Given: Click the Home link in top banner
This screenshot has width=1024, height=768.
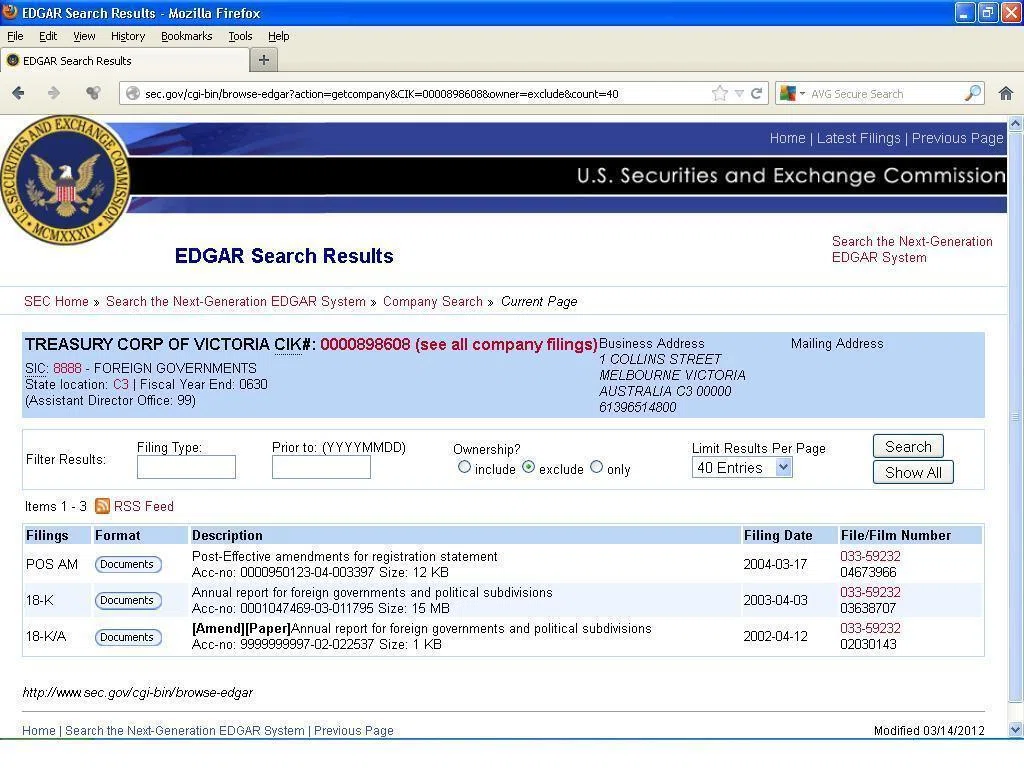Looking at the screenshot, I should tap(787, 138).
